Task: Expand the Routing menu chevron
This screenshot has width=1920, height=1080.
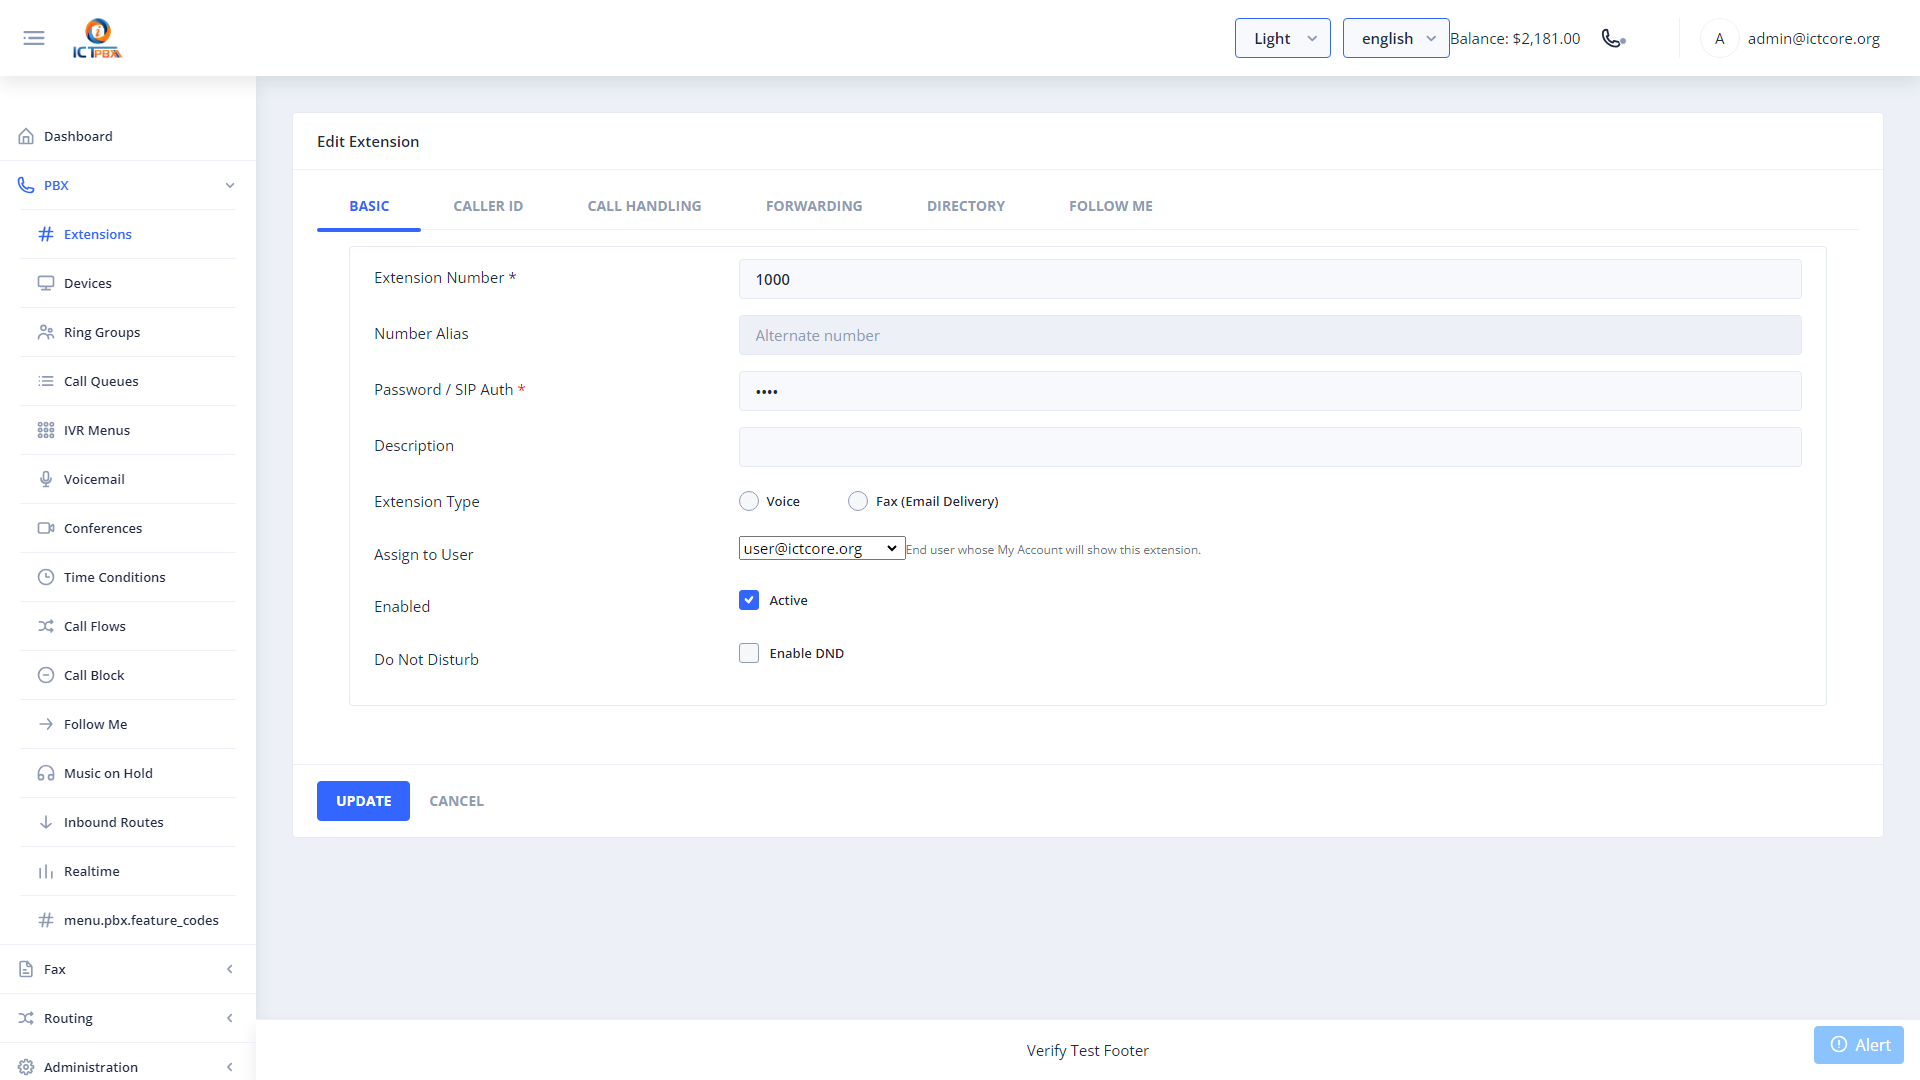Action: pos(230,1018)
